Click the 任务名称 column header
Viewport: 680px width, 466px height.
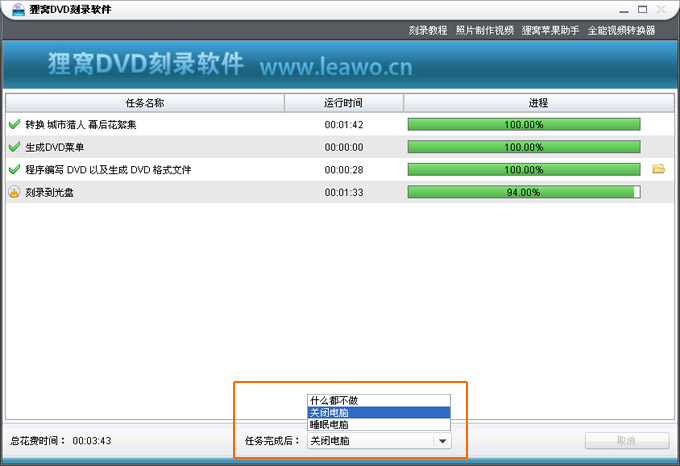tap(145, 103)
